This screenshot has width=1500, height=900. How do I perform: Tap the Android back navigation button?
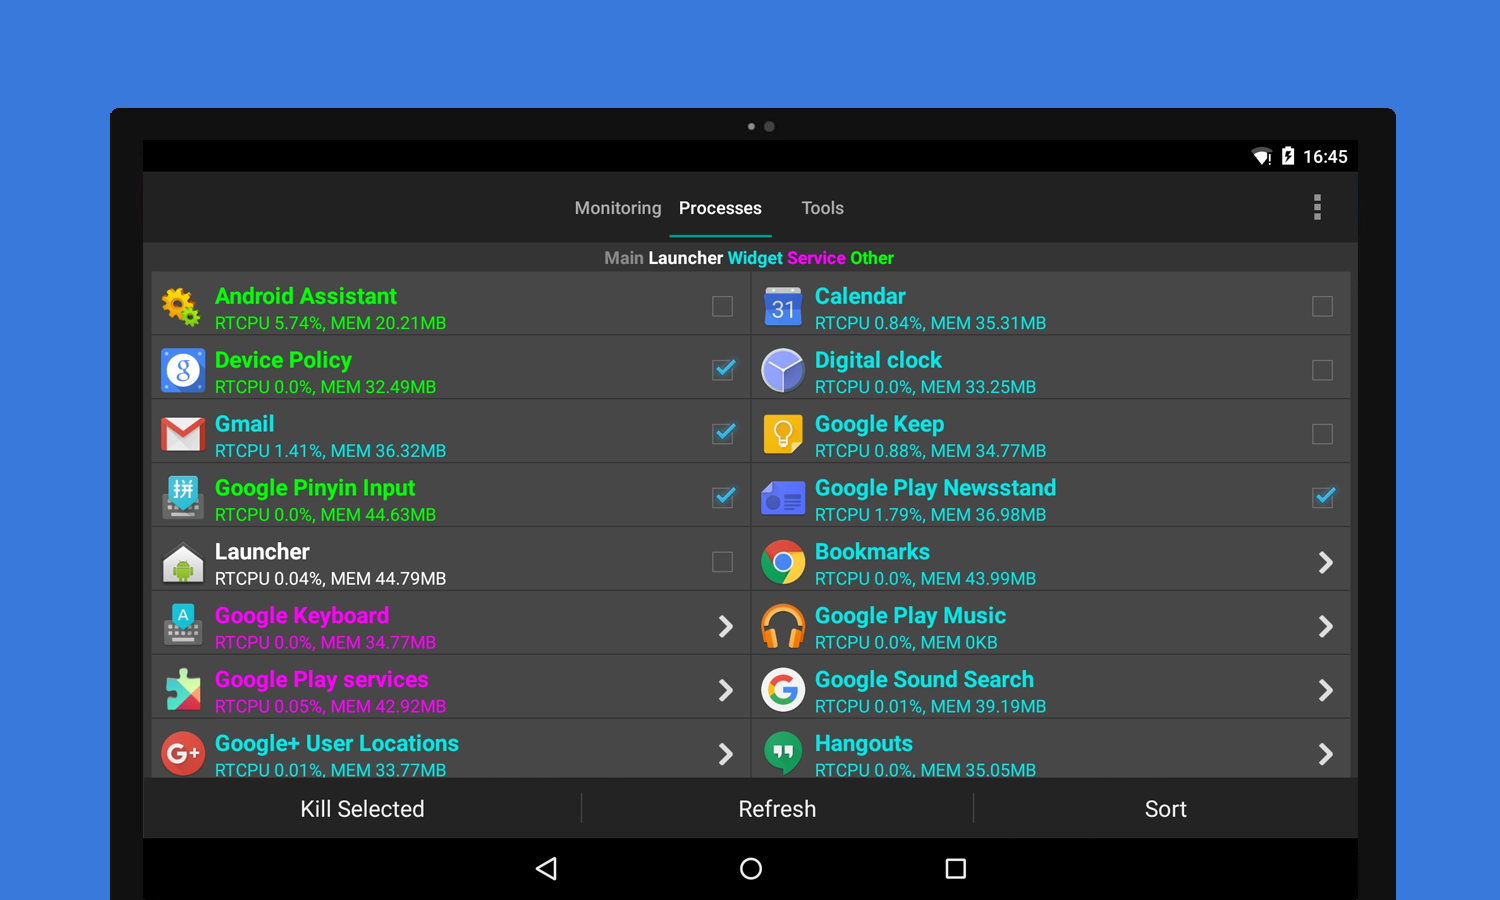click(546, 868)
